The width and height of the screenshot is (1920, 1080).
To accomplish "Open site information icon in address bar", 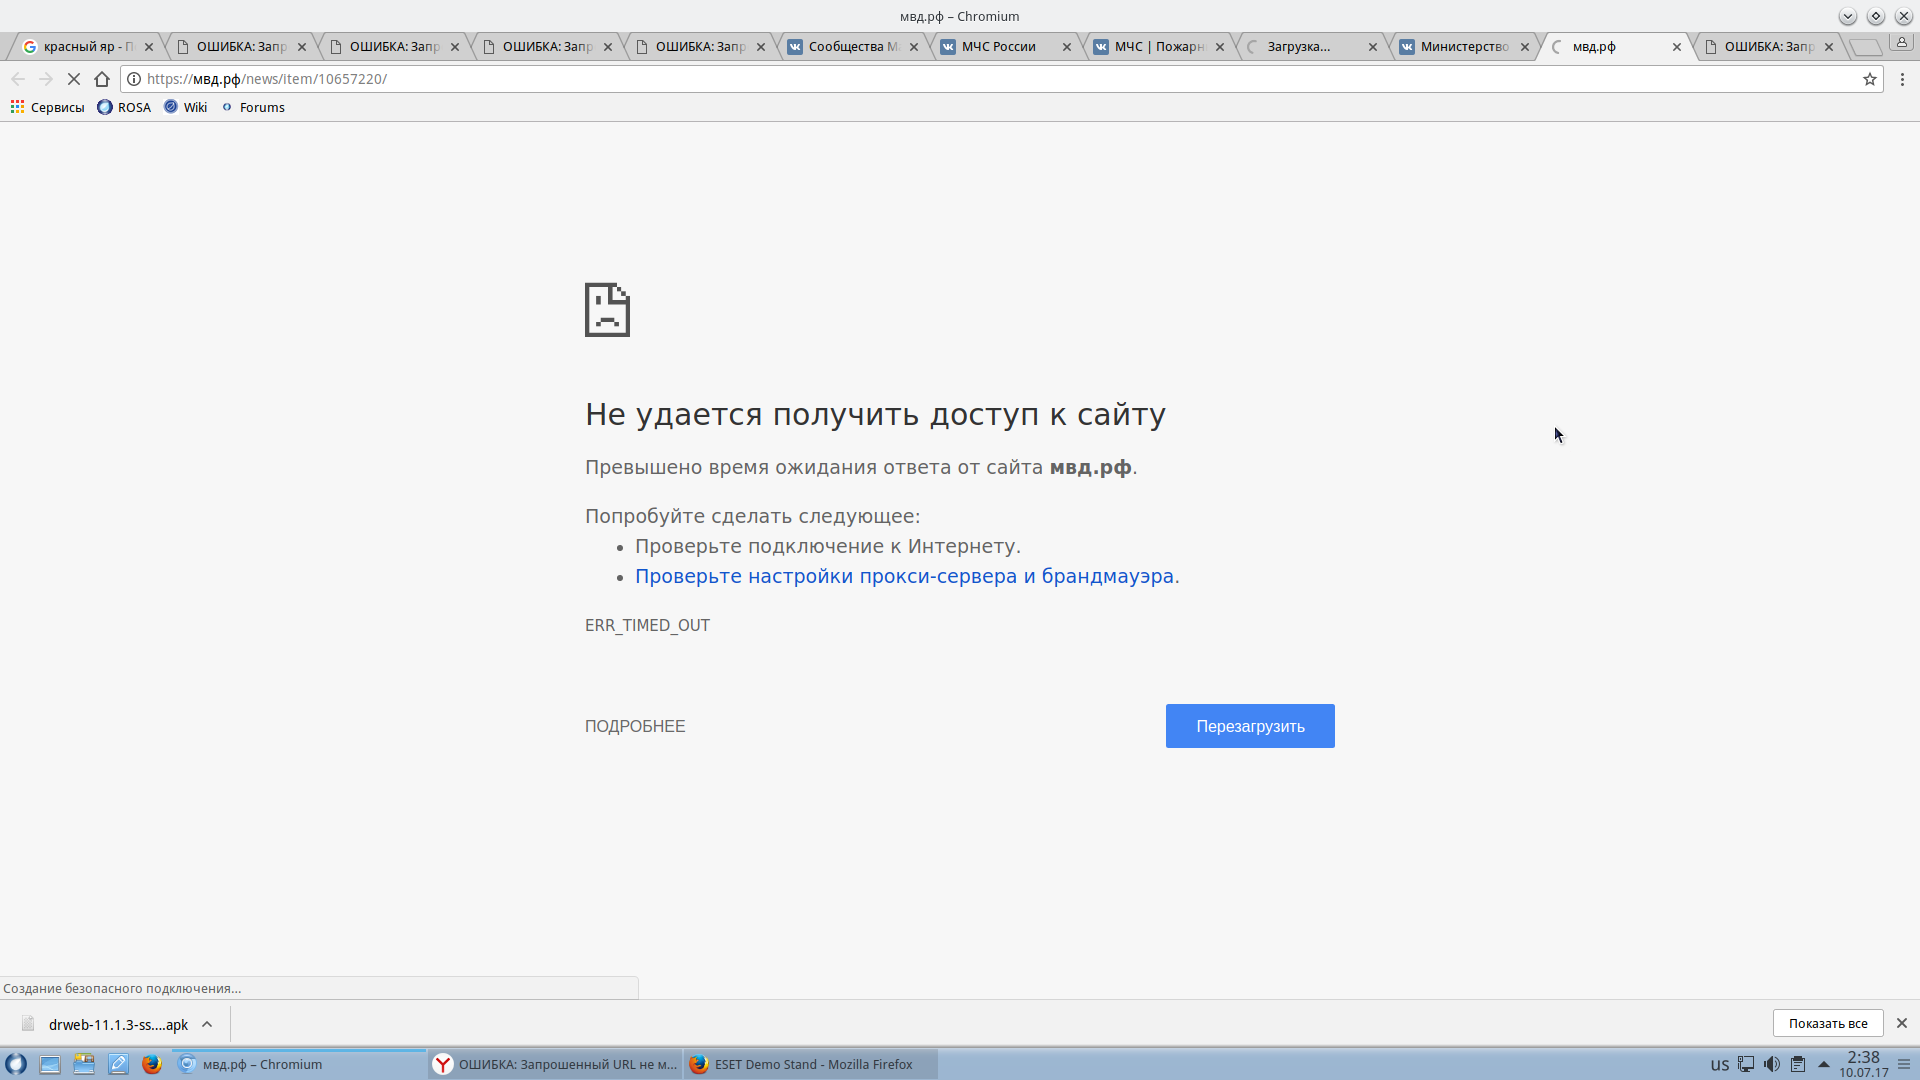I will [134, 79].
